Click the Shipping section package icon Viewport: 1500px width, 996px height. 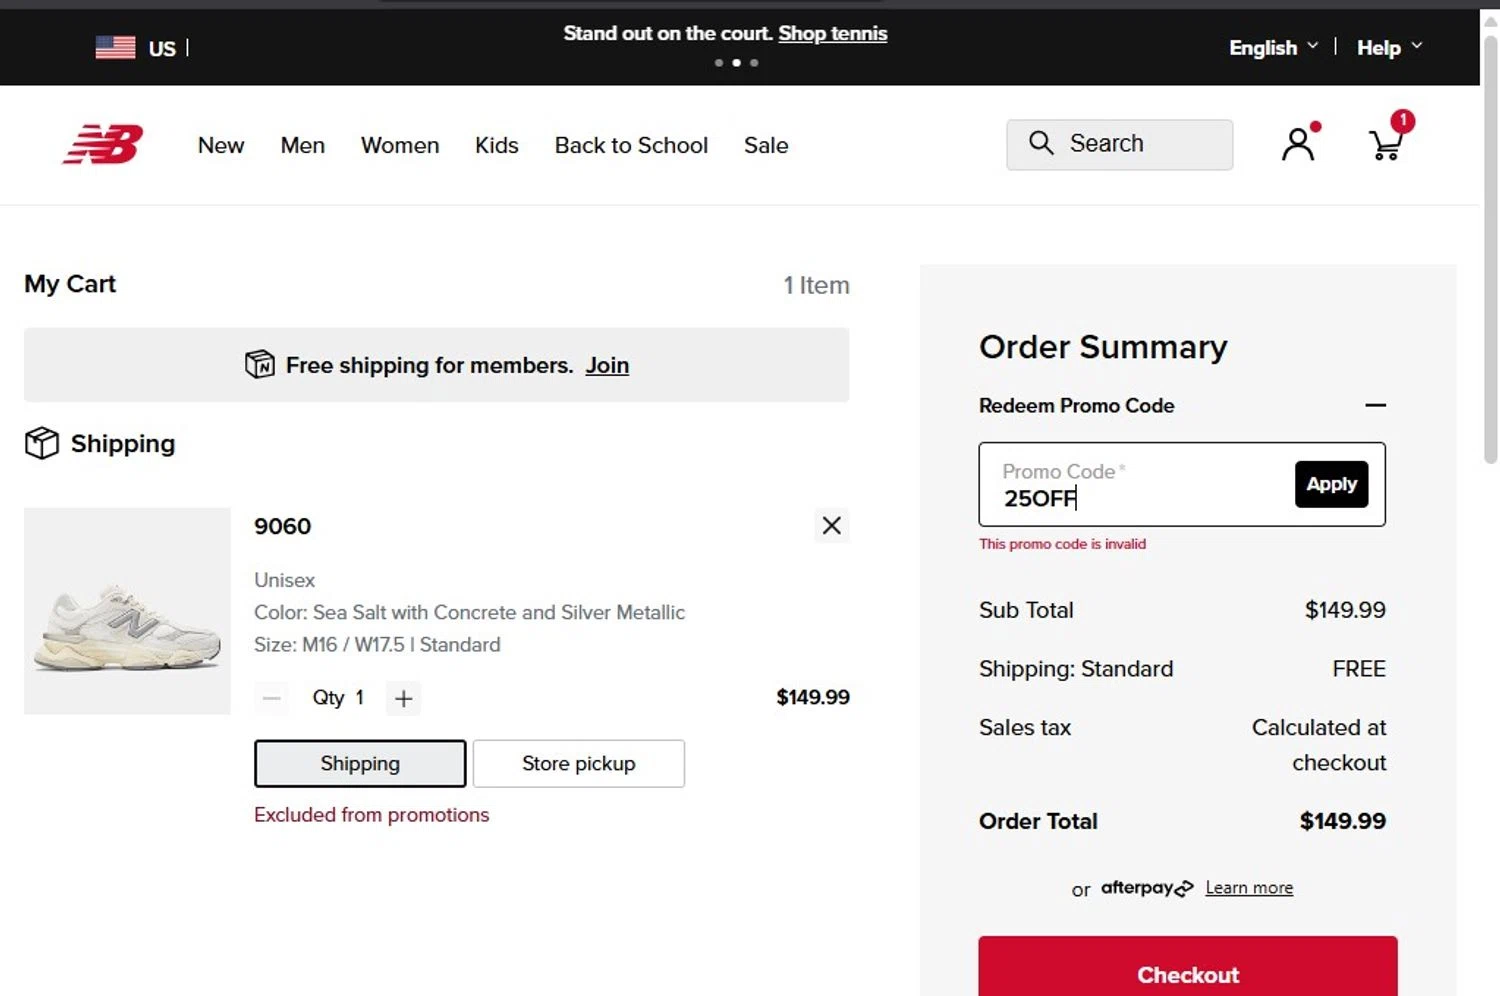[x=42, y=443]
